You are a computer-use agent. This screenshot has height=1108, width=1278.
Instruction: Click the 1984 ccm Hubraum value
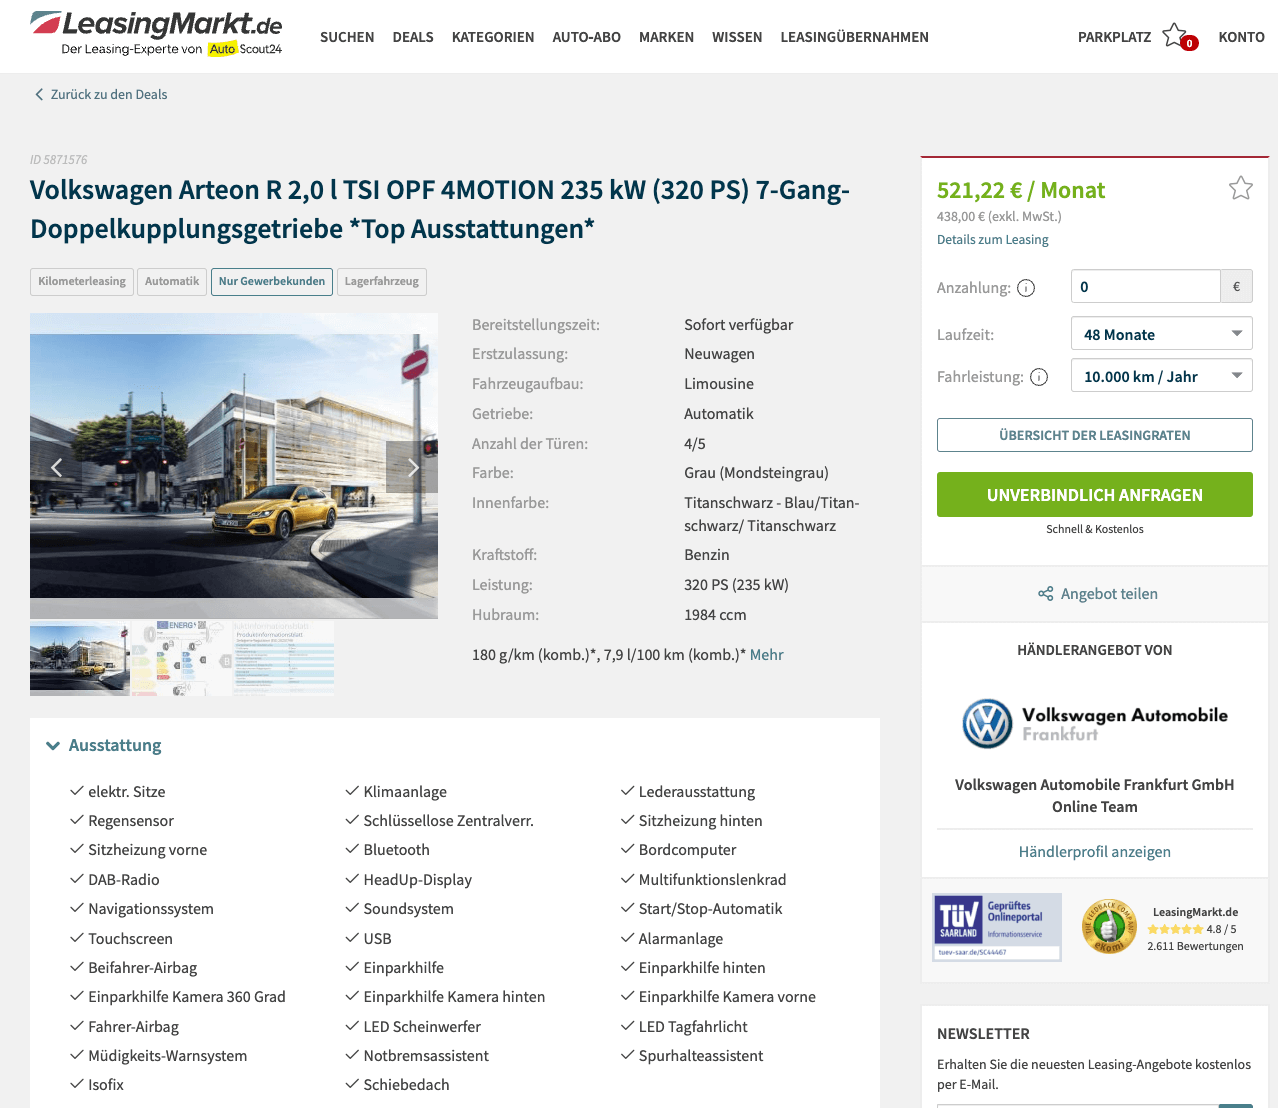[715, 615]
